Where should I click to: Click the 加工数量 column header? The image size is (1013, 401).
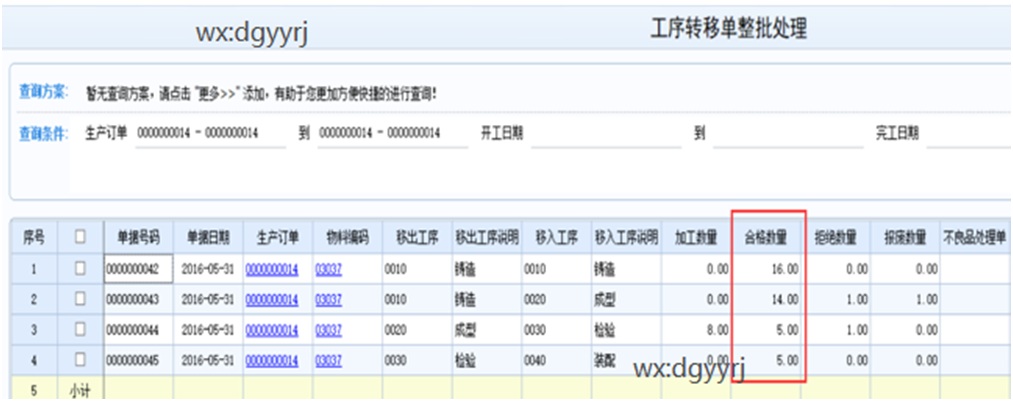tap(696, 238)
